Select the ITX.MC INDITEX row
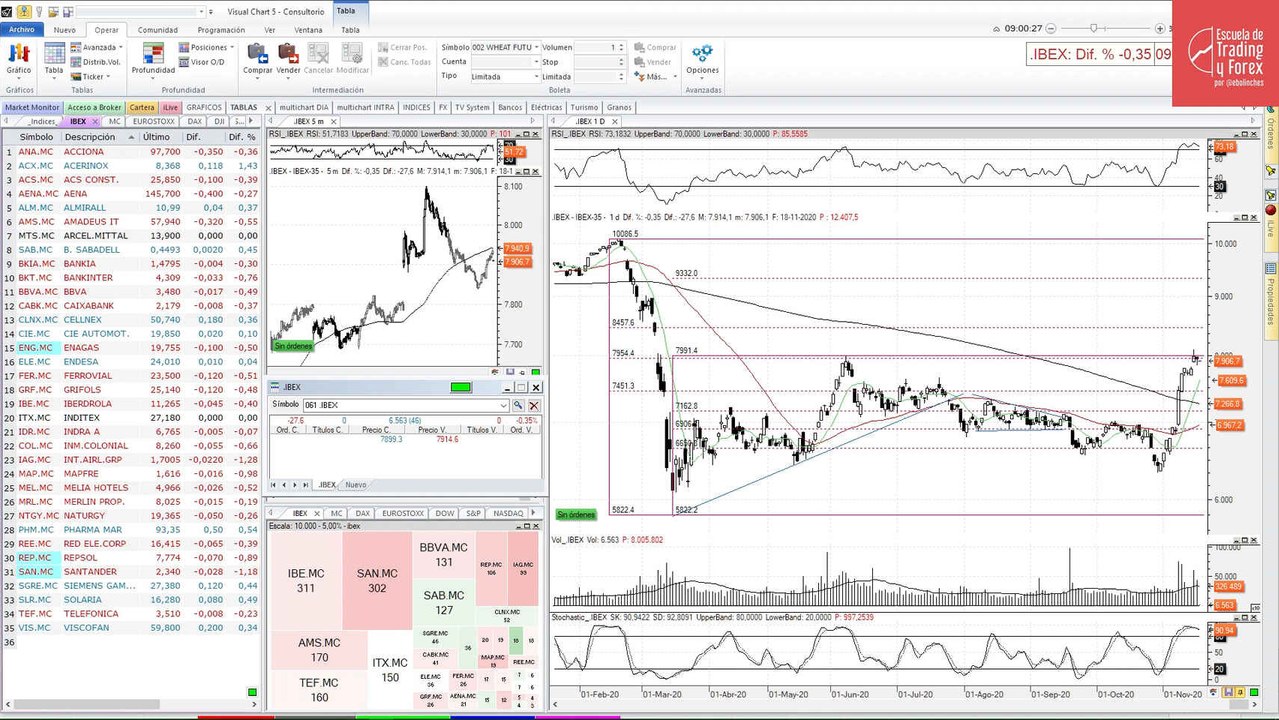Screen dimensions: 1279x720 click(131, 417)
